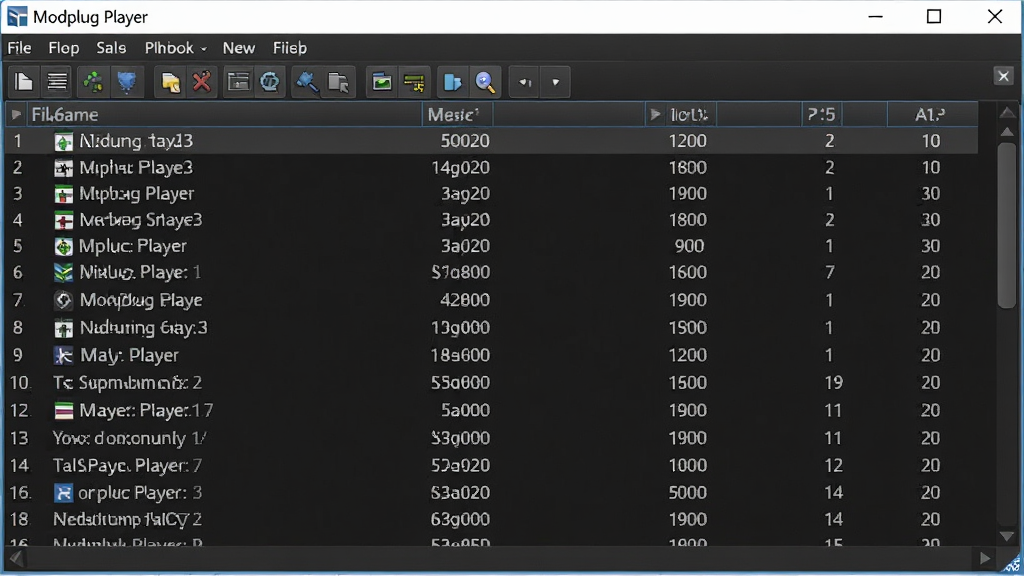Image resolution: width=1024 pixels, height=576 pixels.
Task: Click the file icon of Mipbag Player
Action: [63, 195]
